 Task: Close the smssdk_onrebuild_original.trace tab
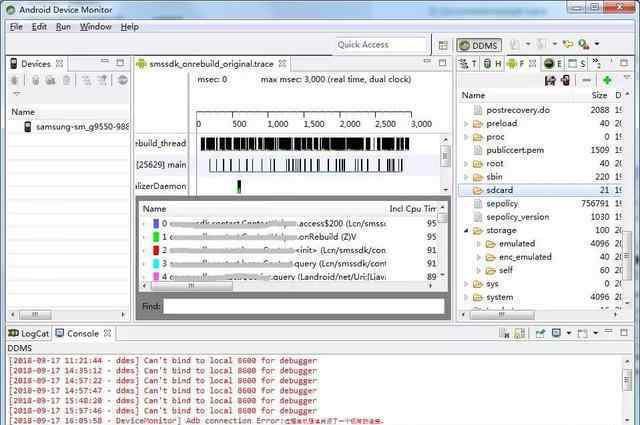click(282, 63)
